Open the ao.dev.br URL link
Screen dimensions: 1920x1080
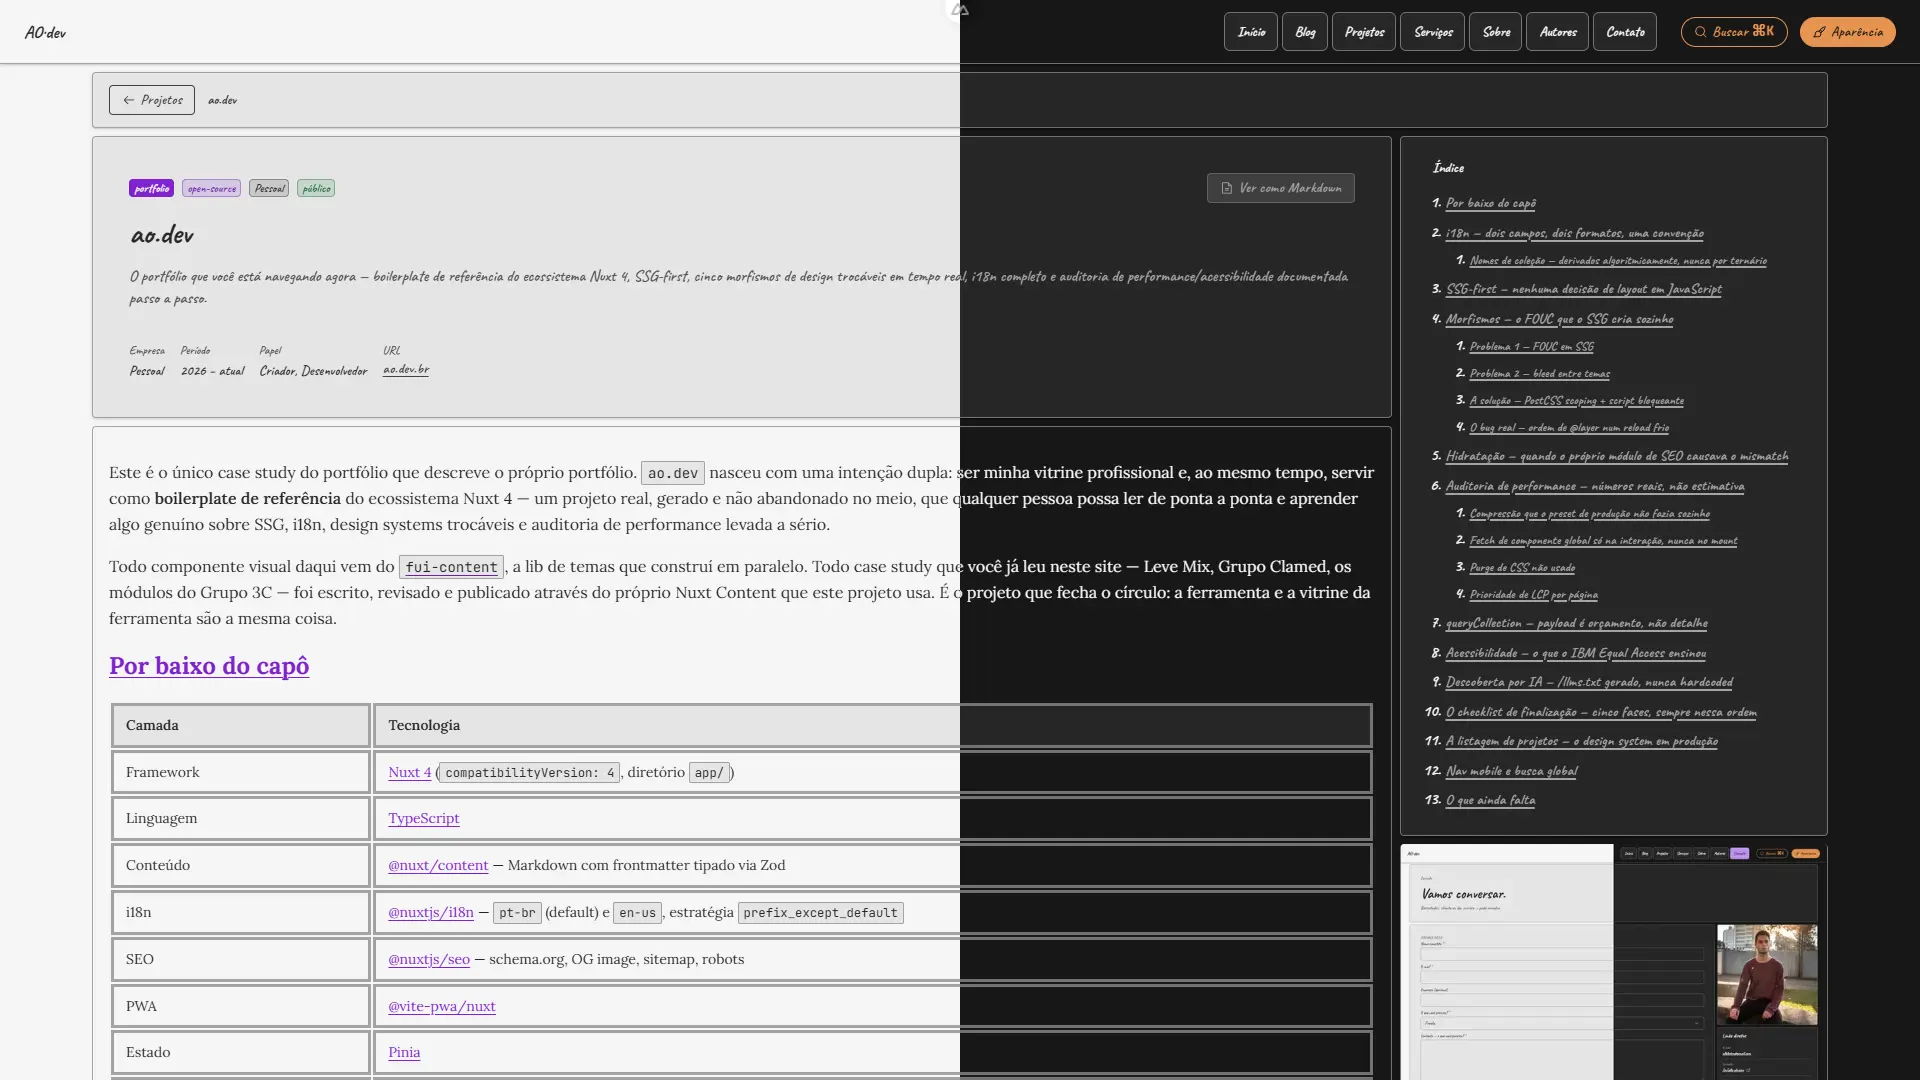[x=406, y=369]
